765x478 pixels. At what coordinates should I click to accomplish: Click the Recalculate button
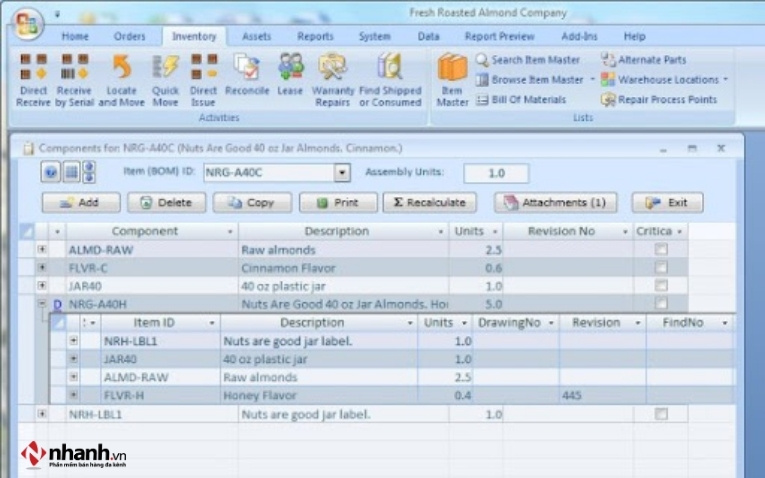point(430,202)
